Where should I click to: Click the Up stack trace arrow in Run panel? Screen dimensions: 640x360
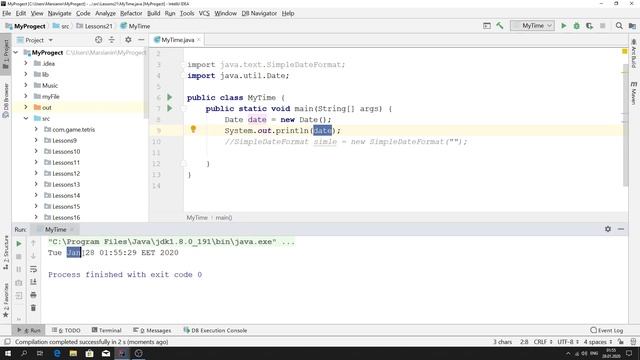point(33,243)
